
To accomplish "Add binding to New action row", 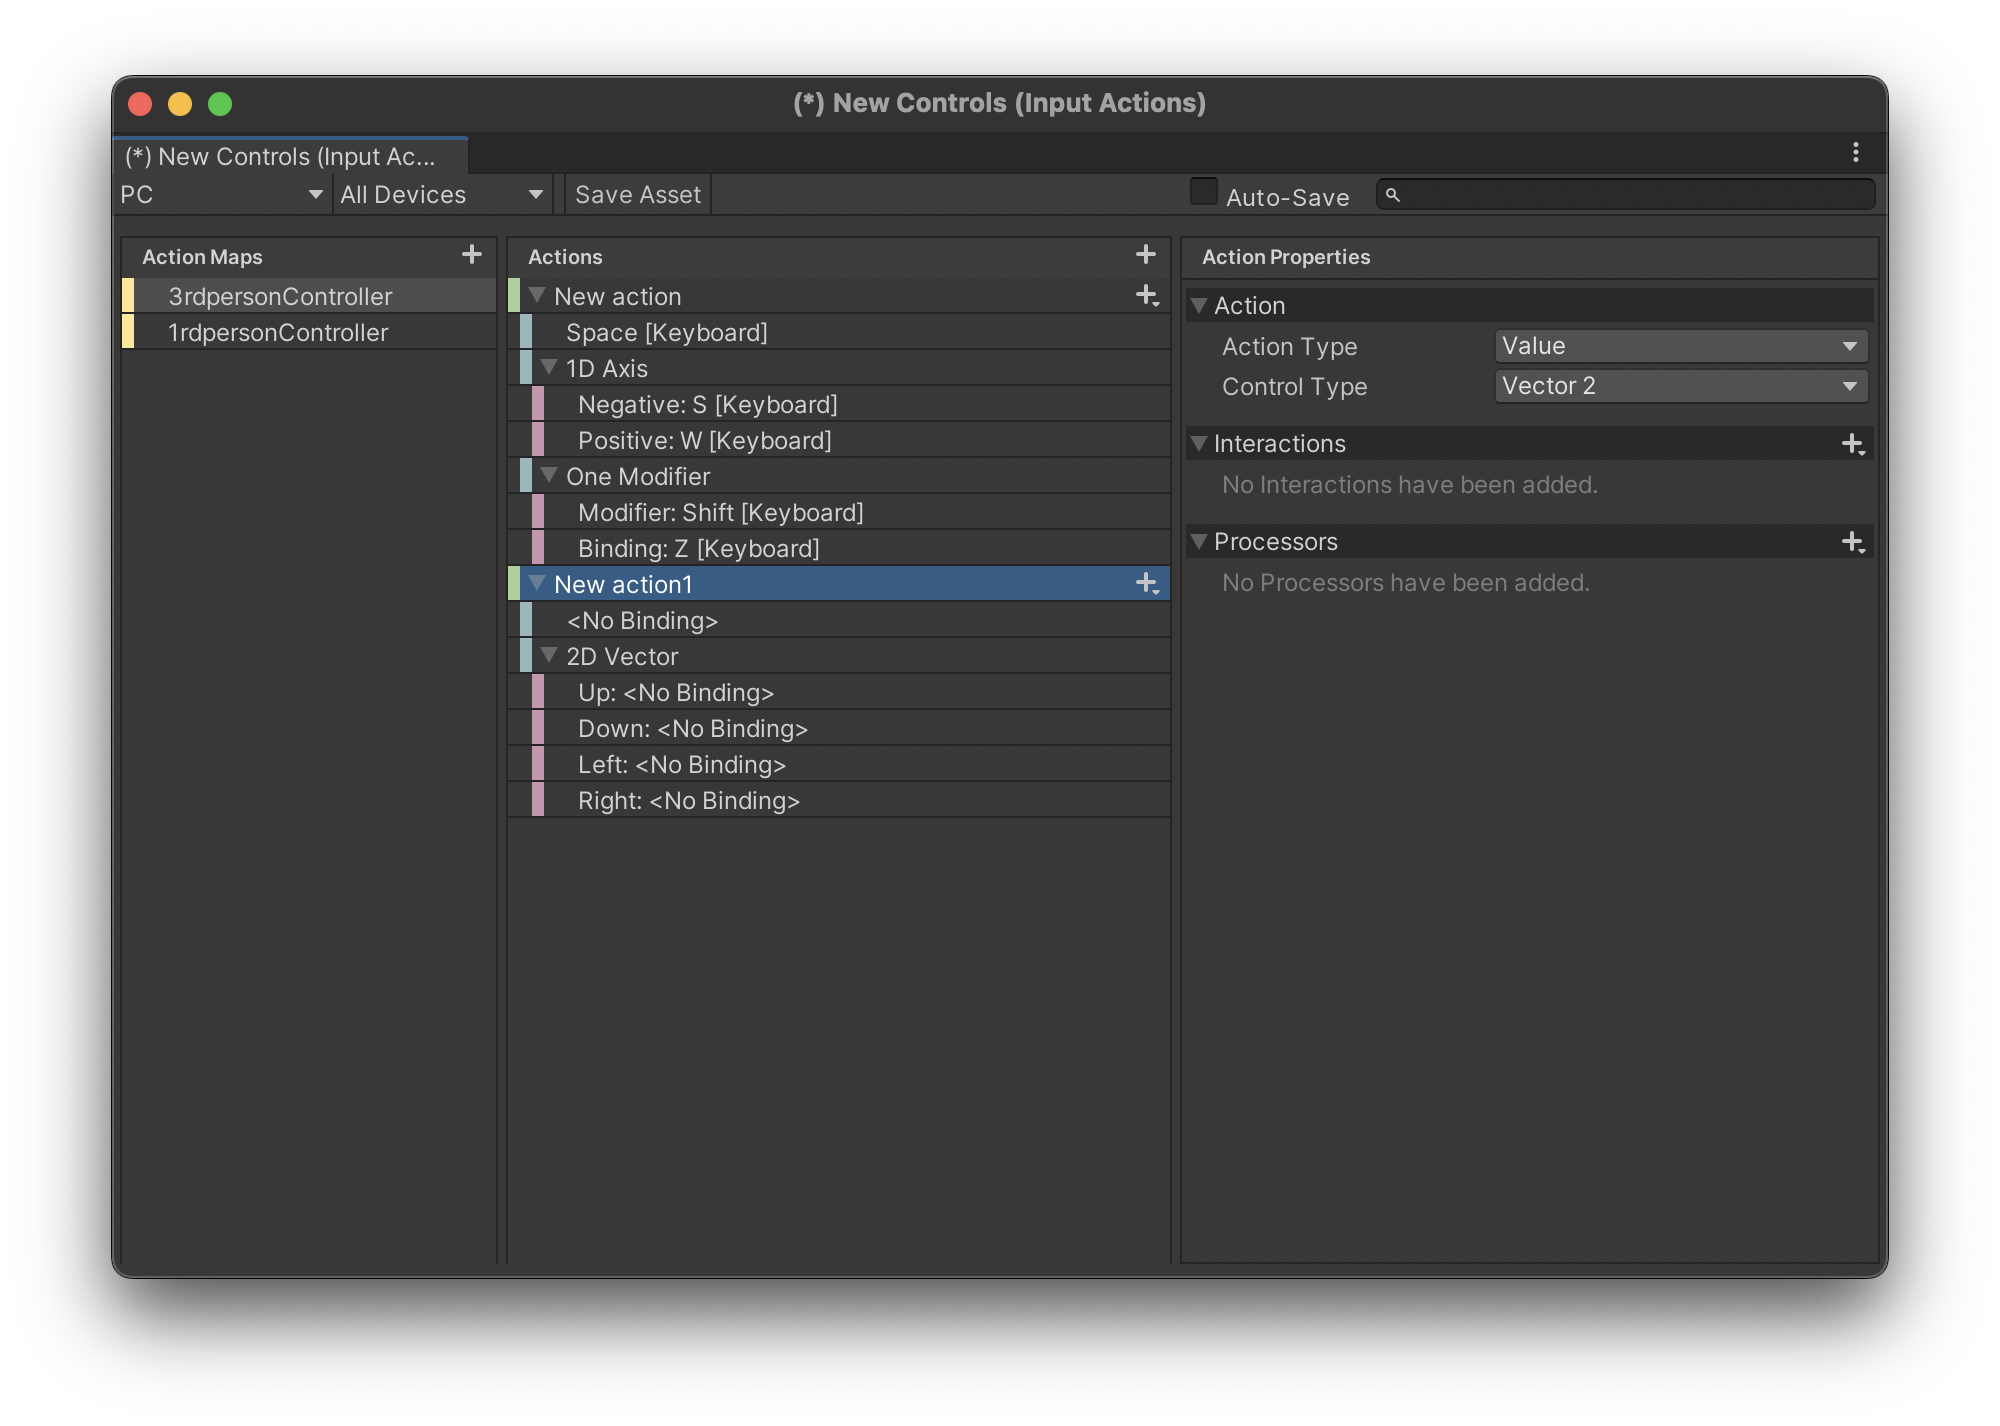I will (1146, 296).
